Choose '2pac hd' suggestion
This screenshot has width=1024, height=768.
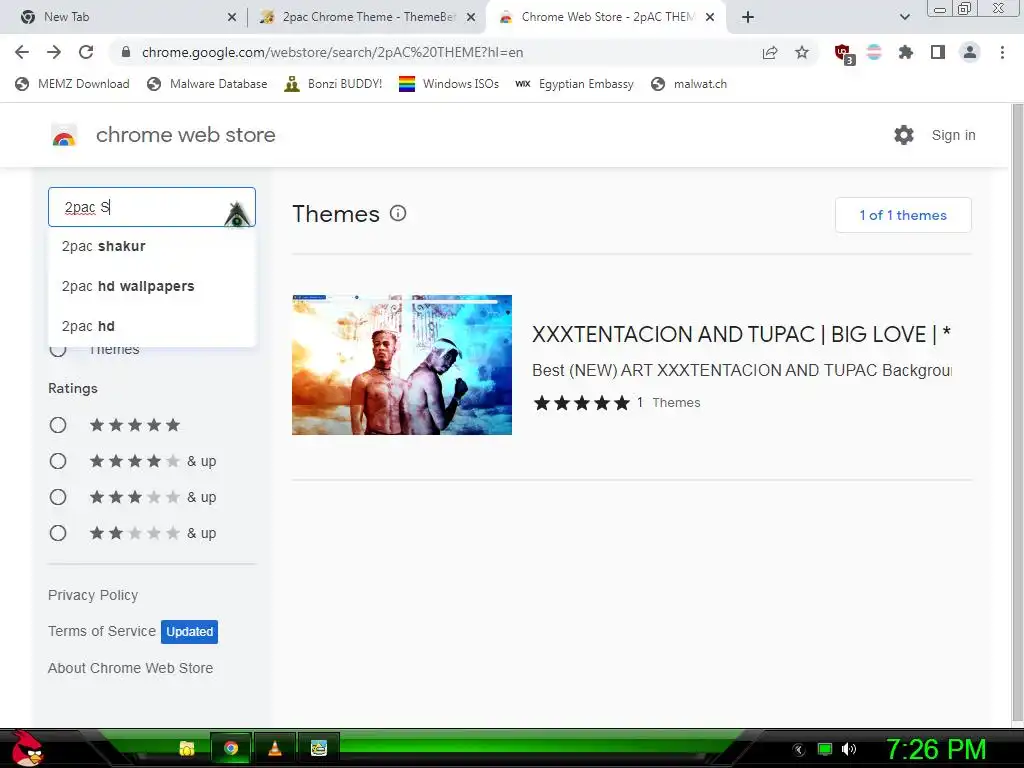click(x=152, y=326)
